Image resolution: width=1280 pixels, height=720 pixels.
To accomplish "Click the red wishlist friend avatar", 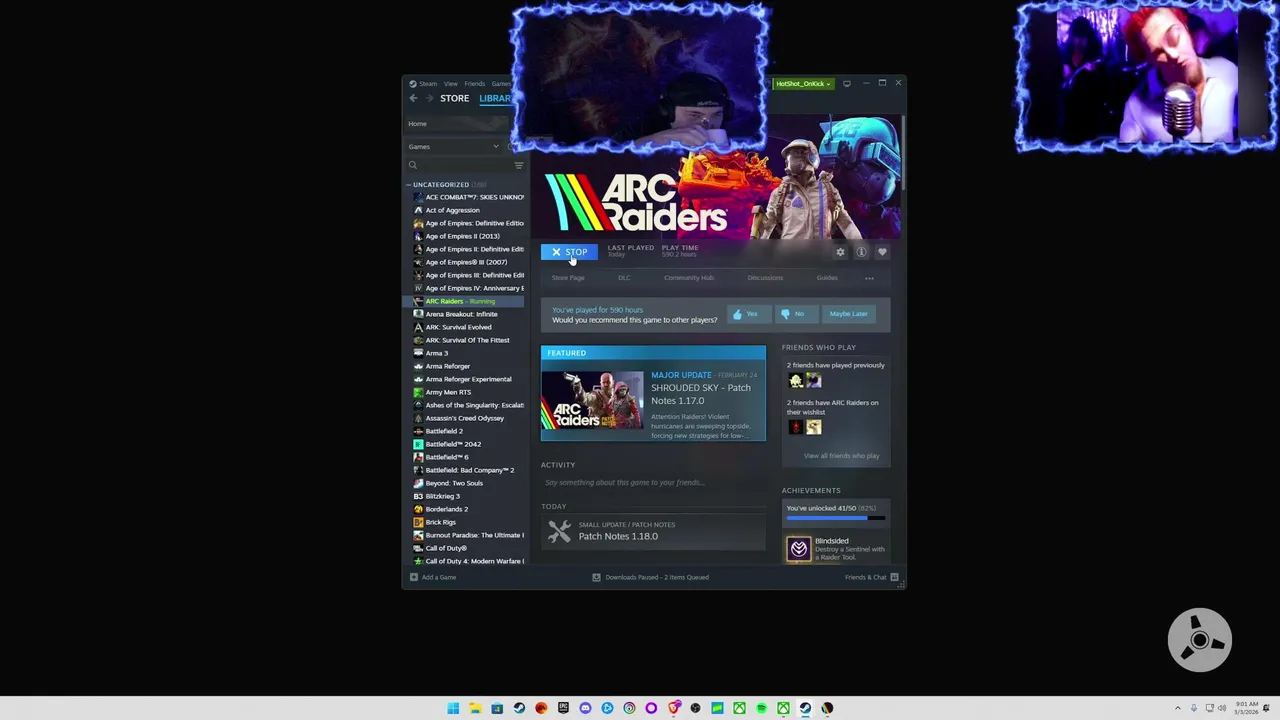I will (x=796, y=427).
